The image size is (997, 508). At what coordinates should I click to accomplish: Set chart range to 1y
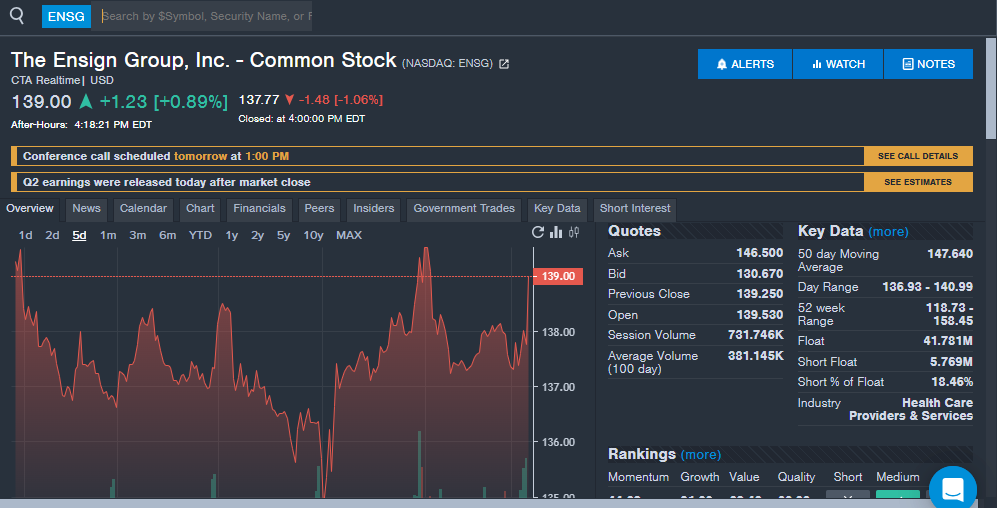pyautogui.click(x=231, y=235)
